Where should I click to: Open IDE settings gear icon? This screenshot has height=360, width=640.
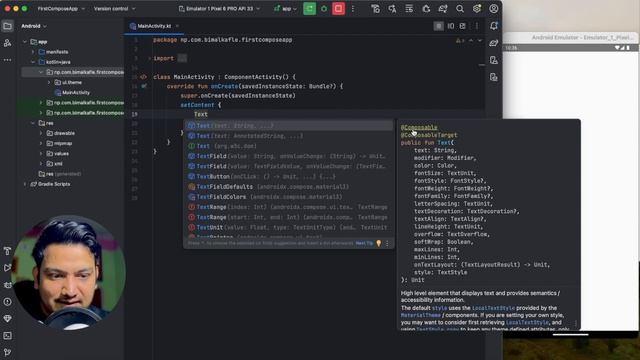tap(477, 9)
